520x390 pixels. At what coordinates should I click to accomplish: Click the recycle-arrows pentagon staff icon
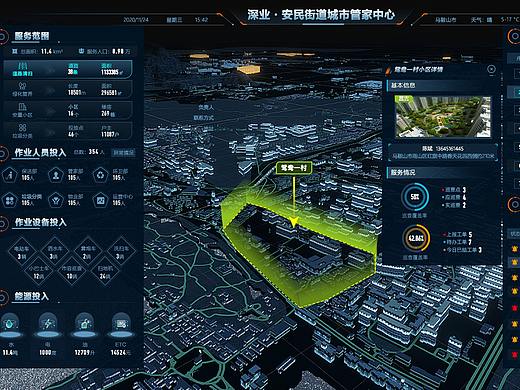tap(100, 175)
